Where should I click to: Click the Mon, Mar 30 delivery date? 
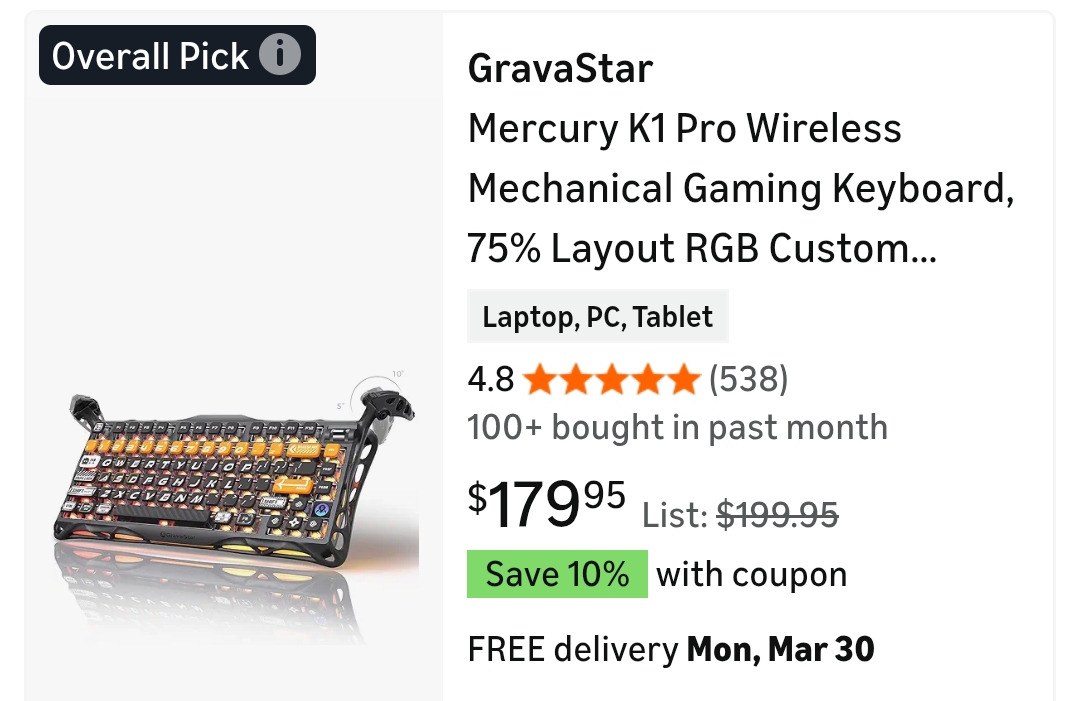pos(780,650)
